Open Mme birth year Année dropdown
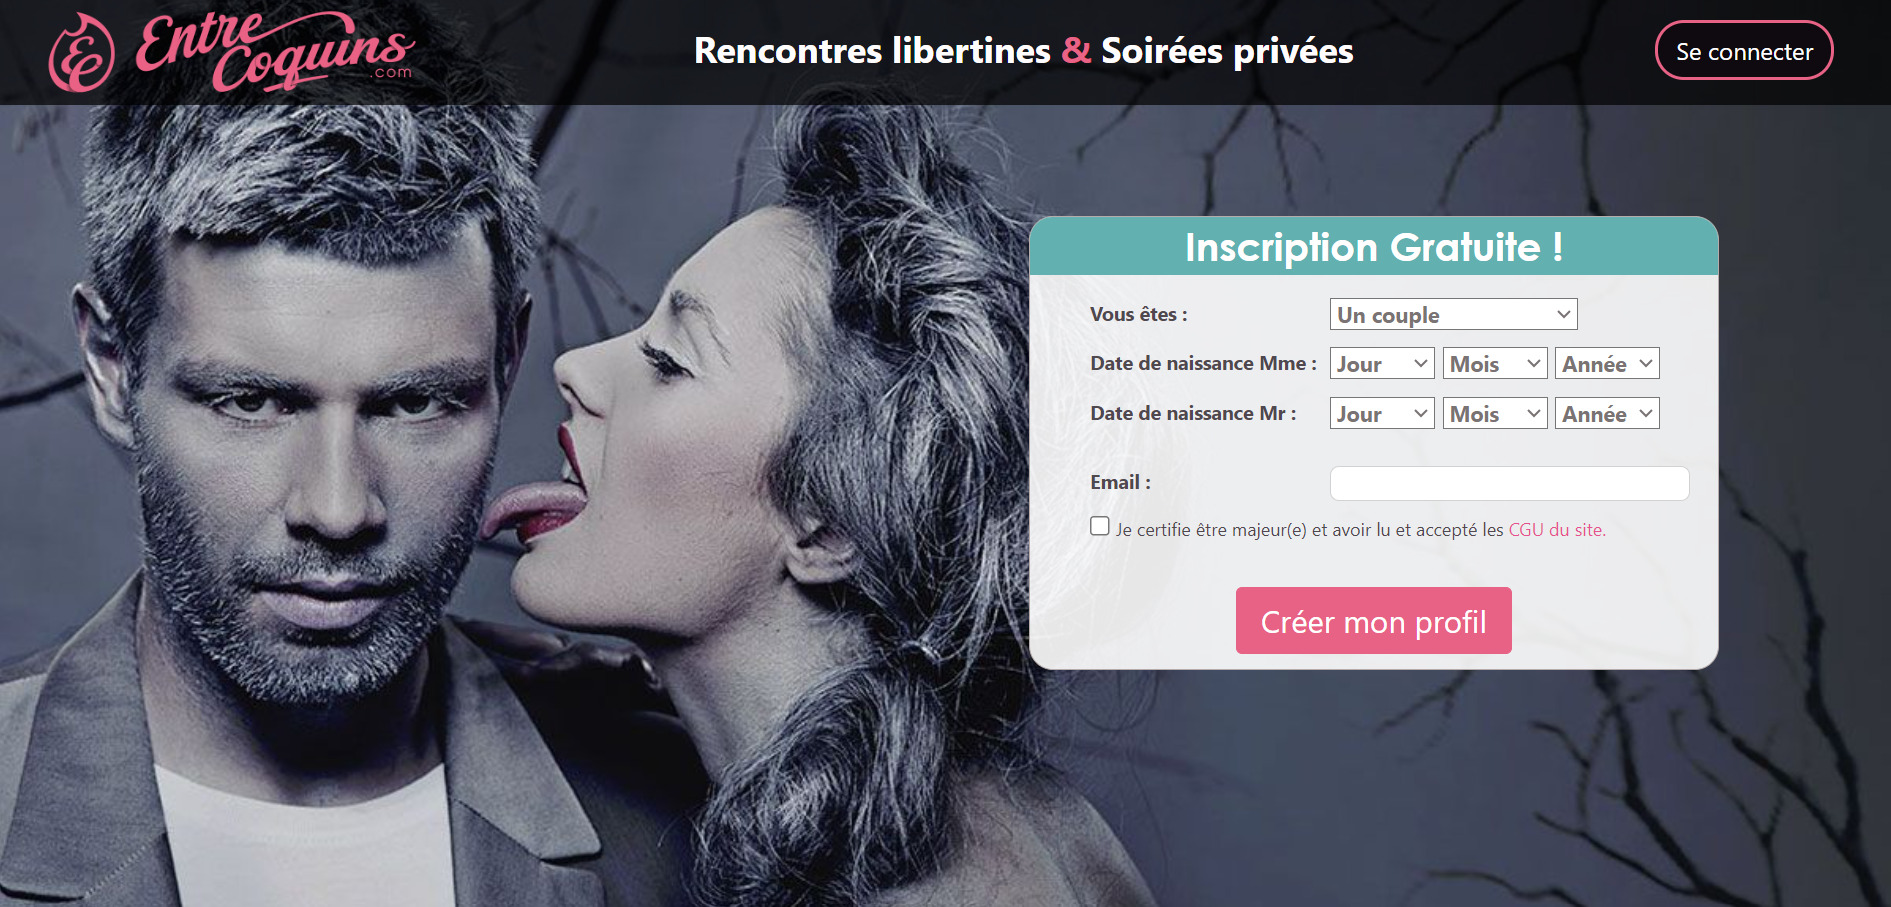 (1607, 363)
